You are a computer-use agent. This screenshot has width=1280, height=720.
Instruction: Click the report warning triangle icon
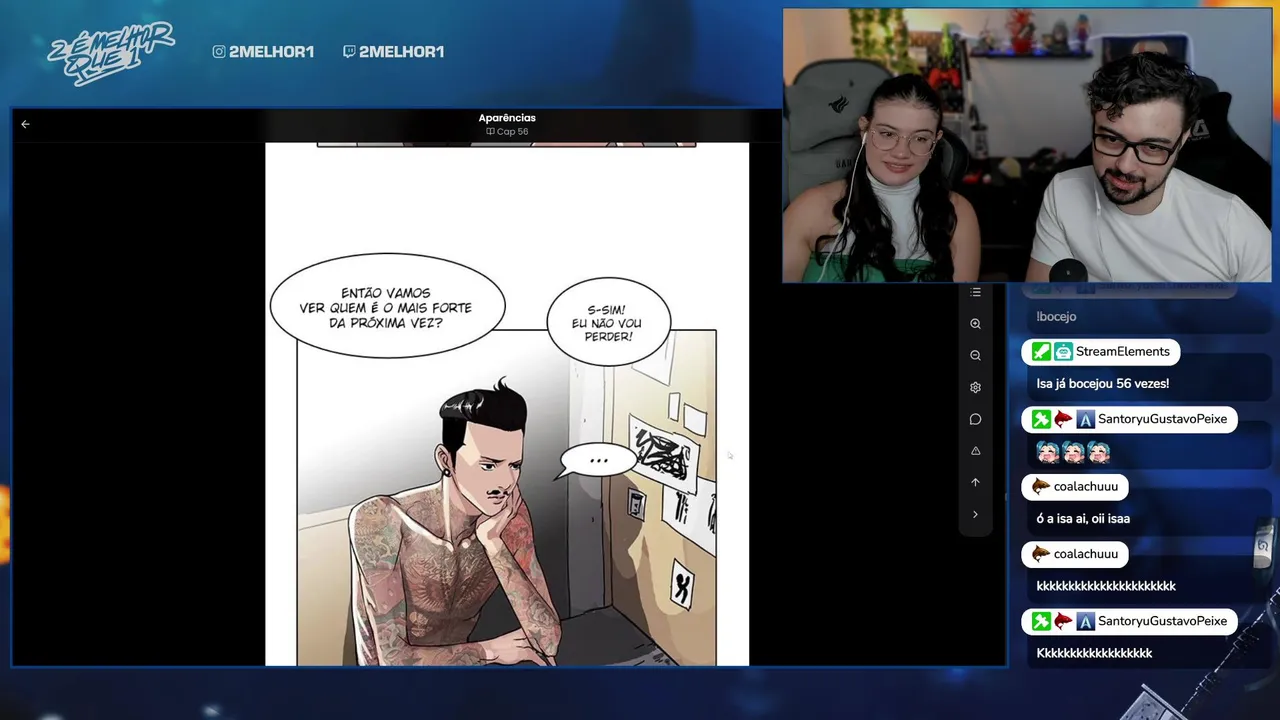click(x=975, y=451)
